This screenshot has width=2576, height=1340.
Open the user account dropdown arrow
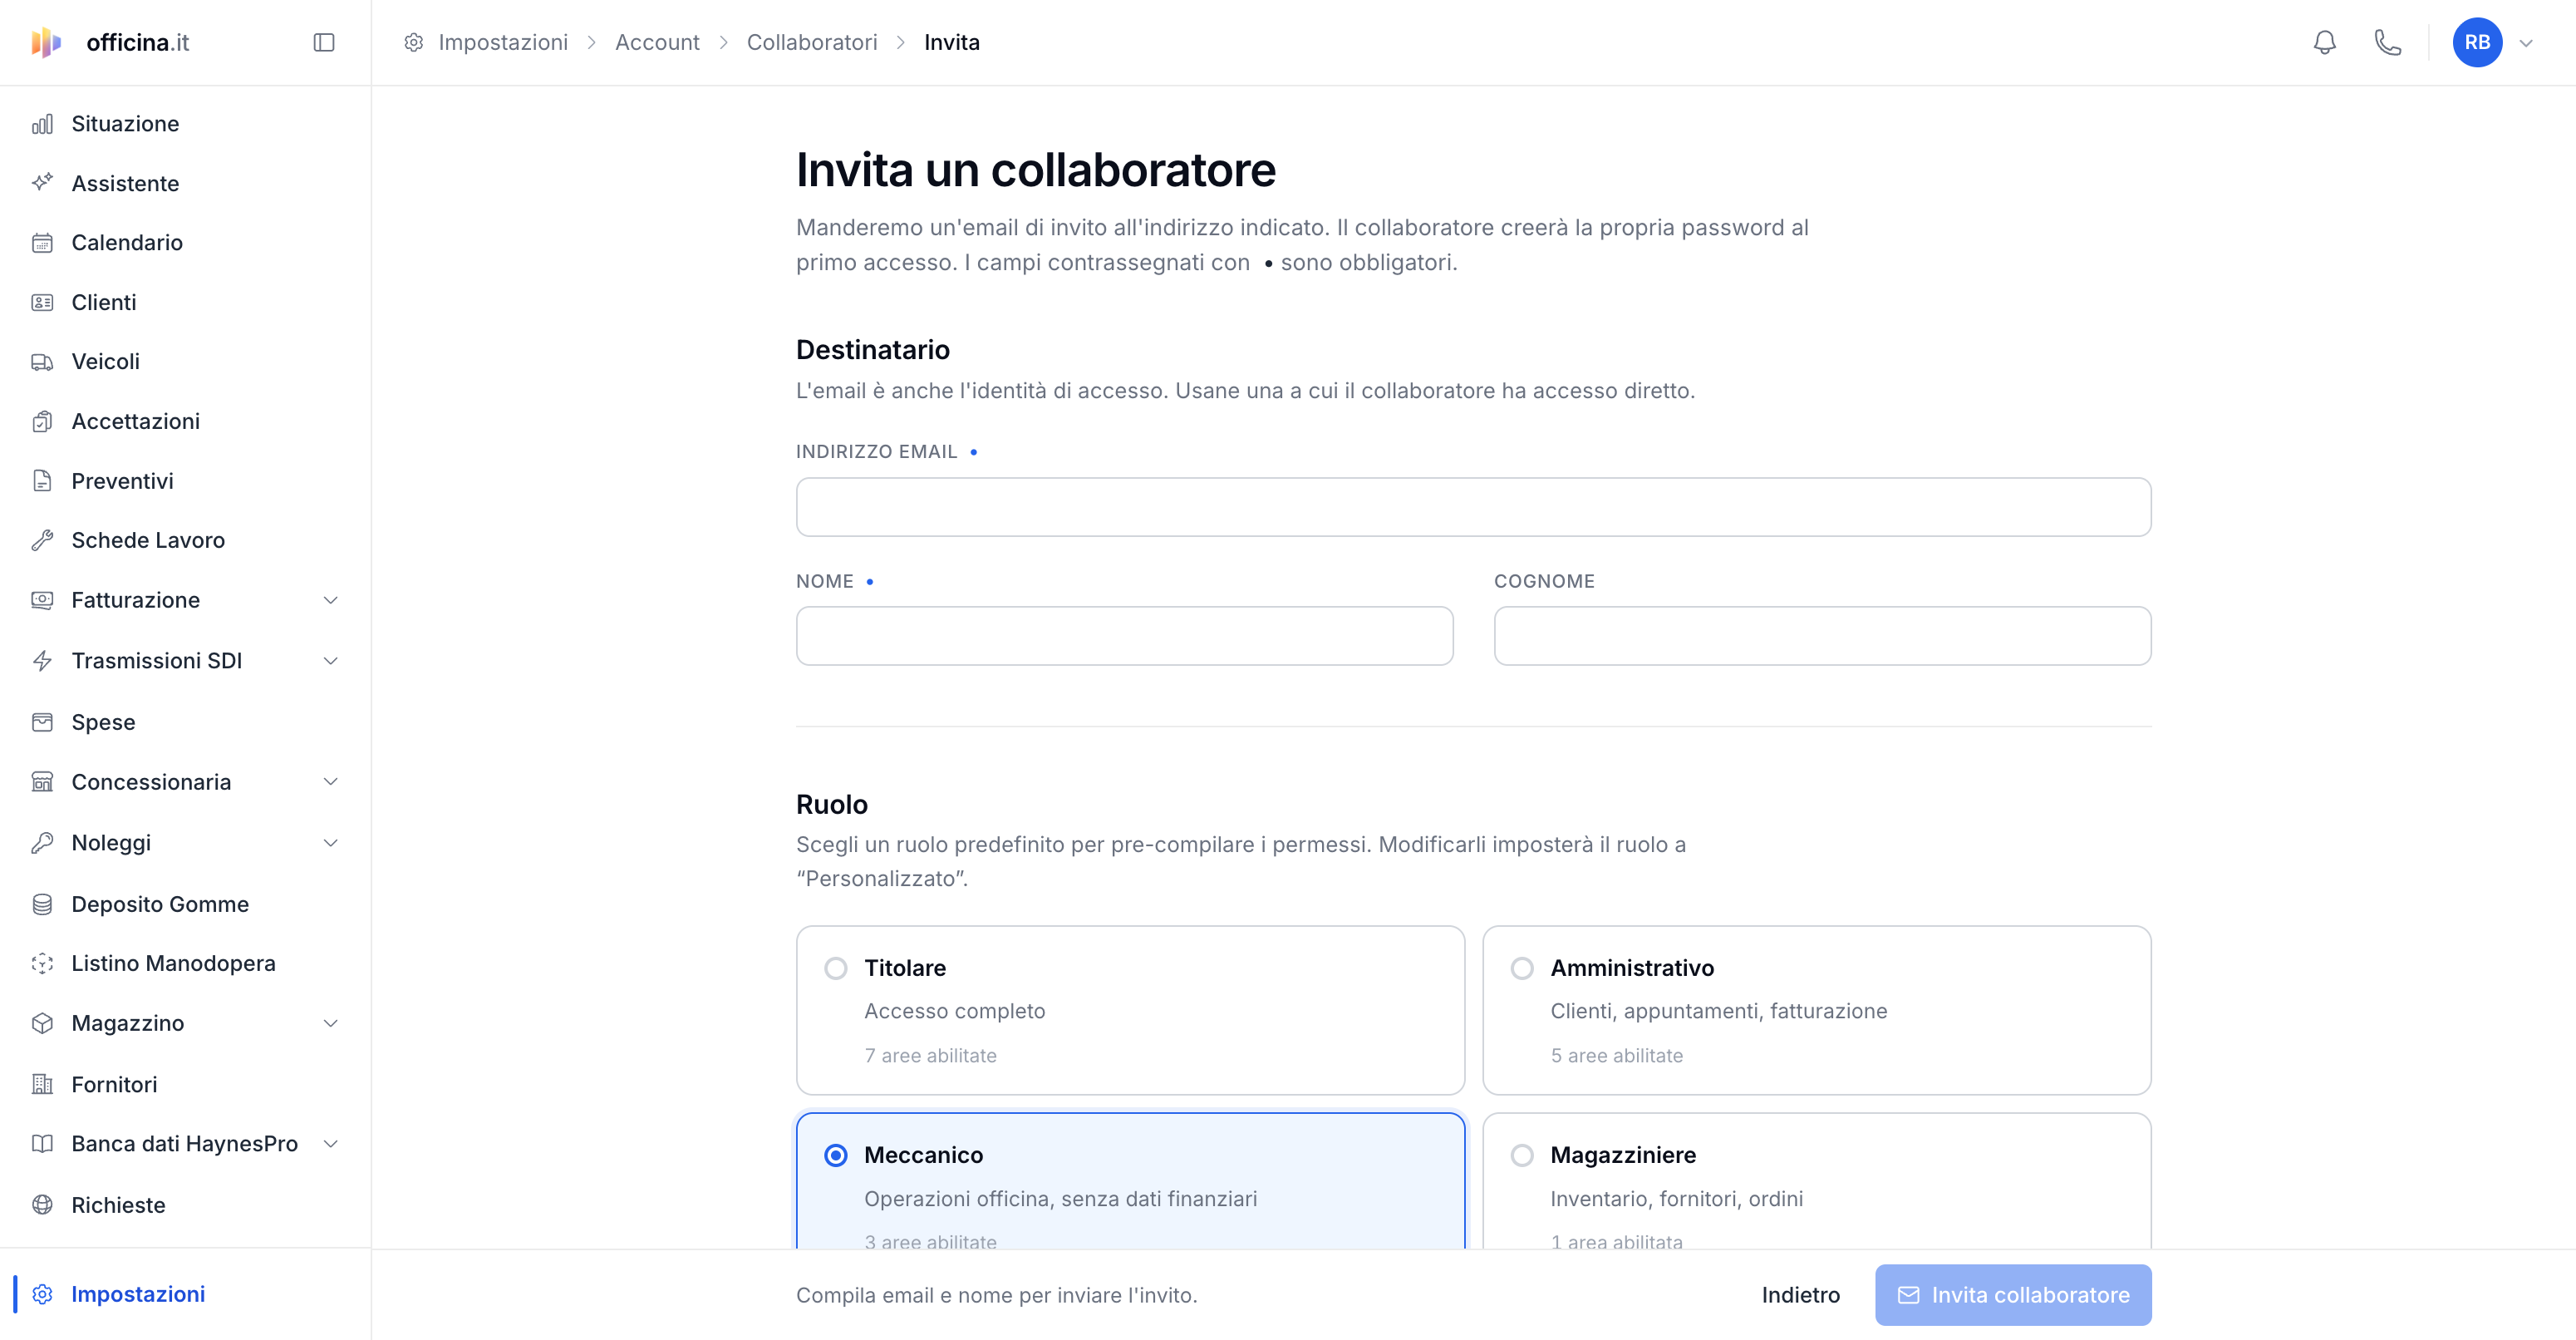point(2526,43)
